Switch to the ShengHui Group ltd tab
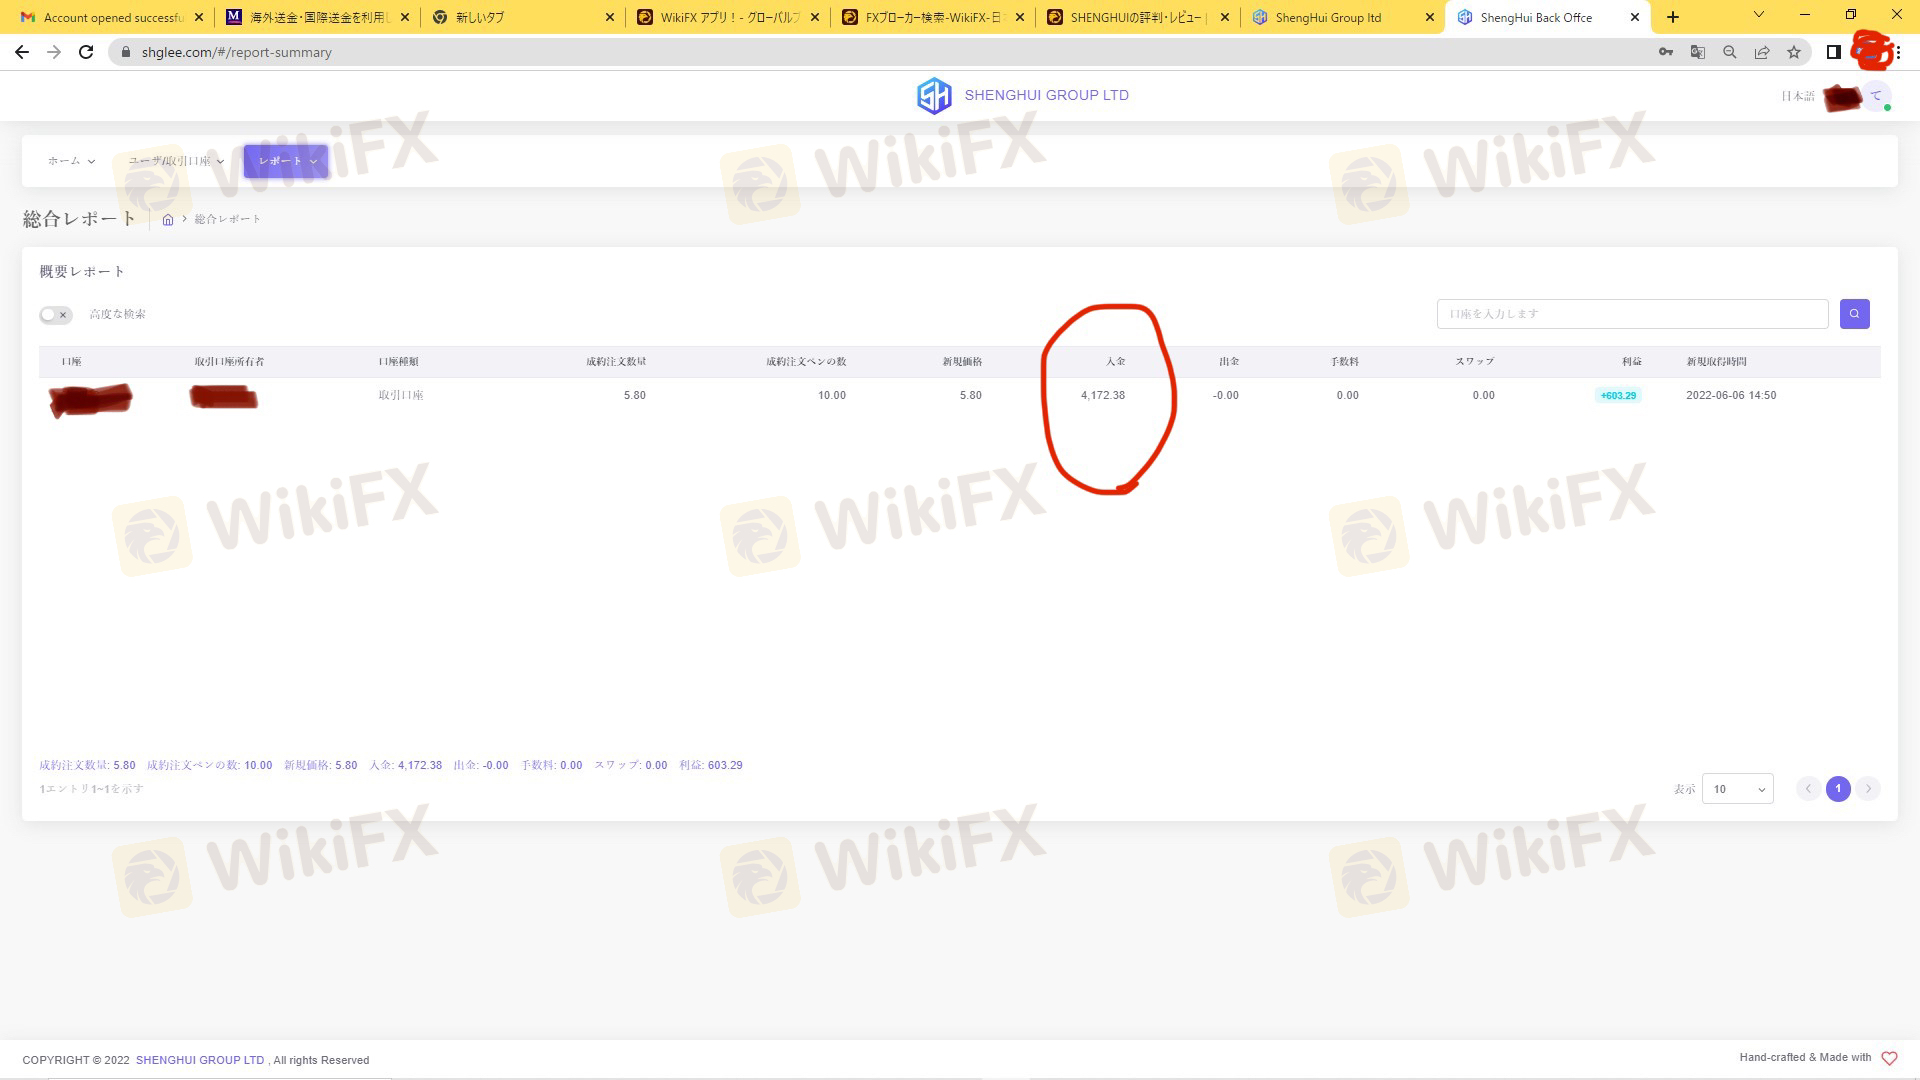This screenshot has width=1920, height=1080. pos(1328,17)
